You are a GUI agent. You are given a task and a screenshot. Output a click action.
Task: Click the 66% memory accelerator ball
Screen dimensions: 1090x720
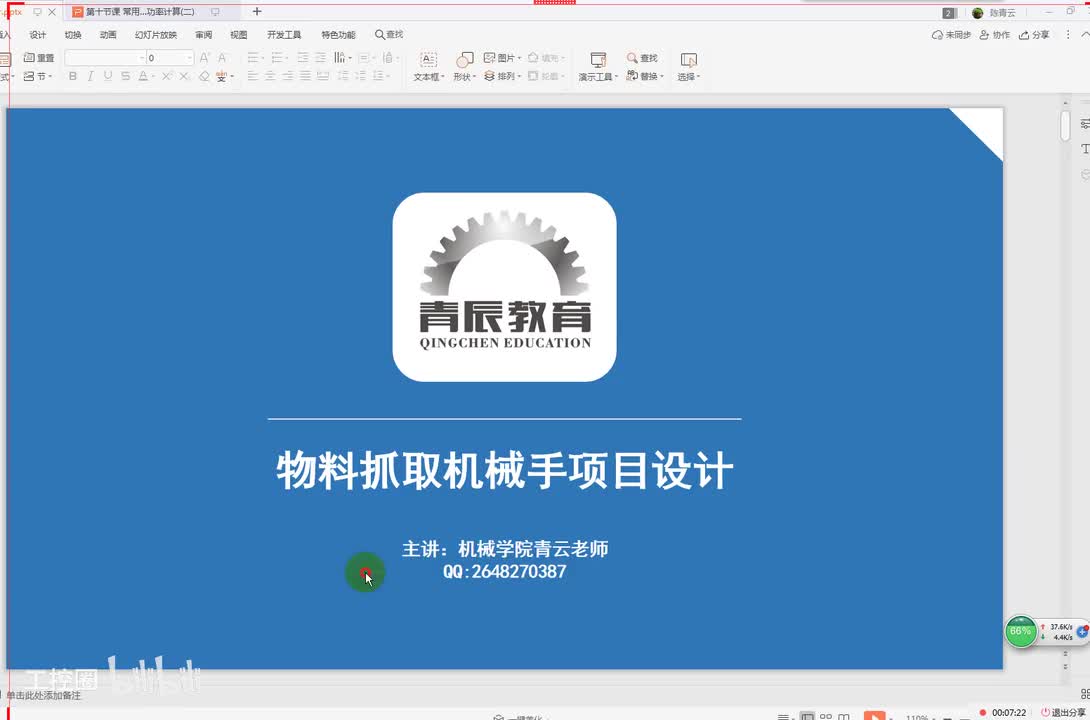(1020, 632)
